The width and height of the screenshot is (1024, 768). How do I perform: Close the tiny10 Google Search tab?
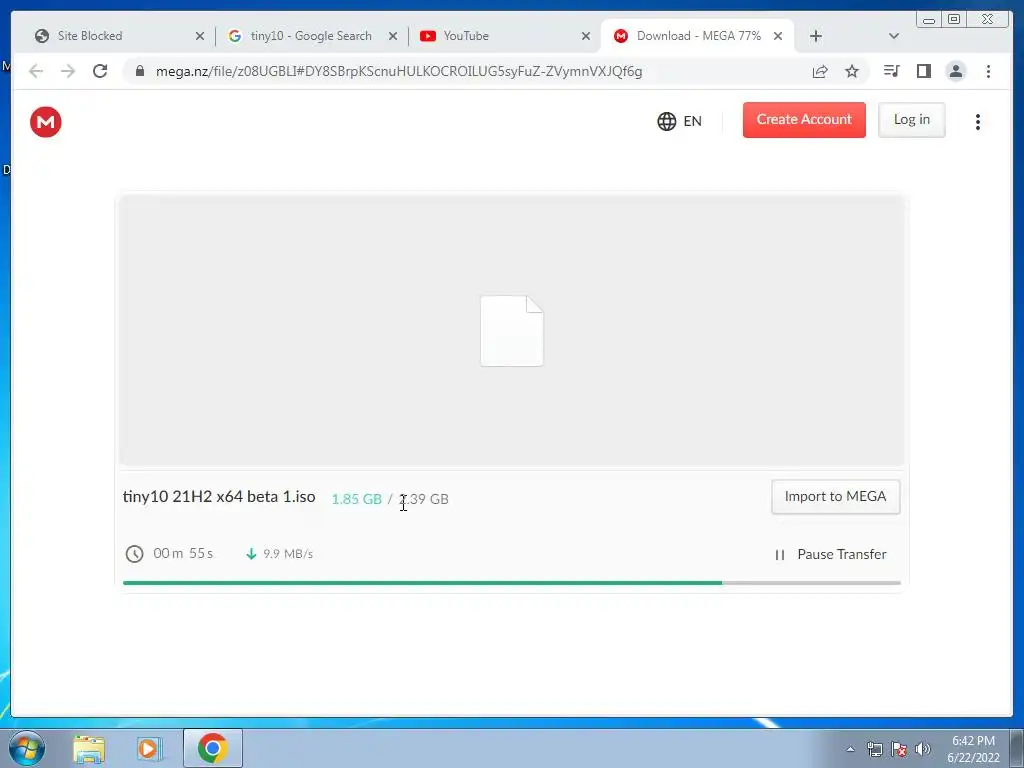coord(392,37)
